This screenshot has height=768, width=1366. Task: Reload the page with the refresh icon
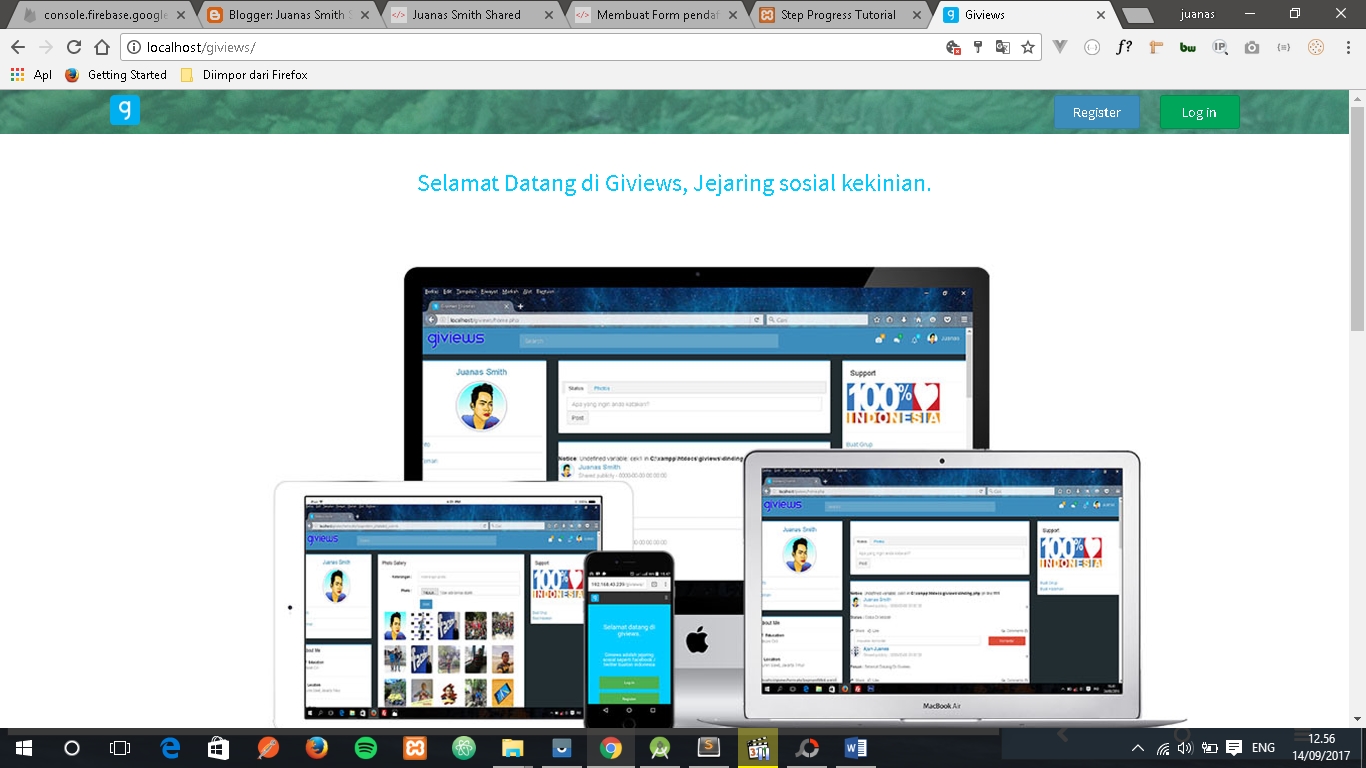coord(73,47)
